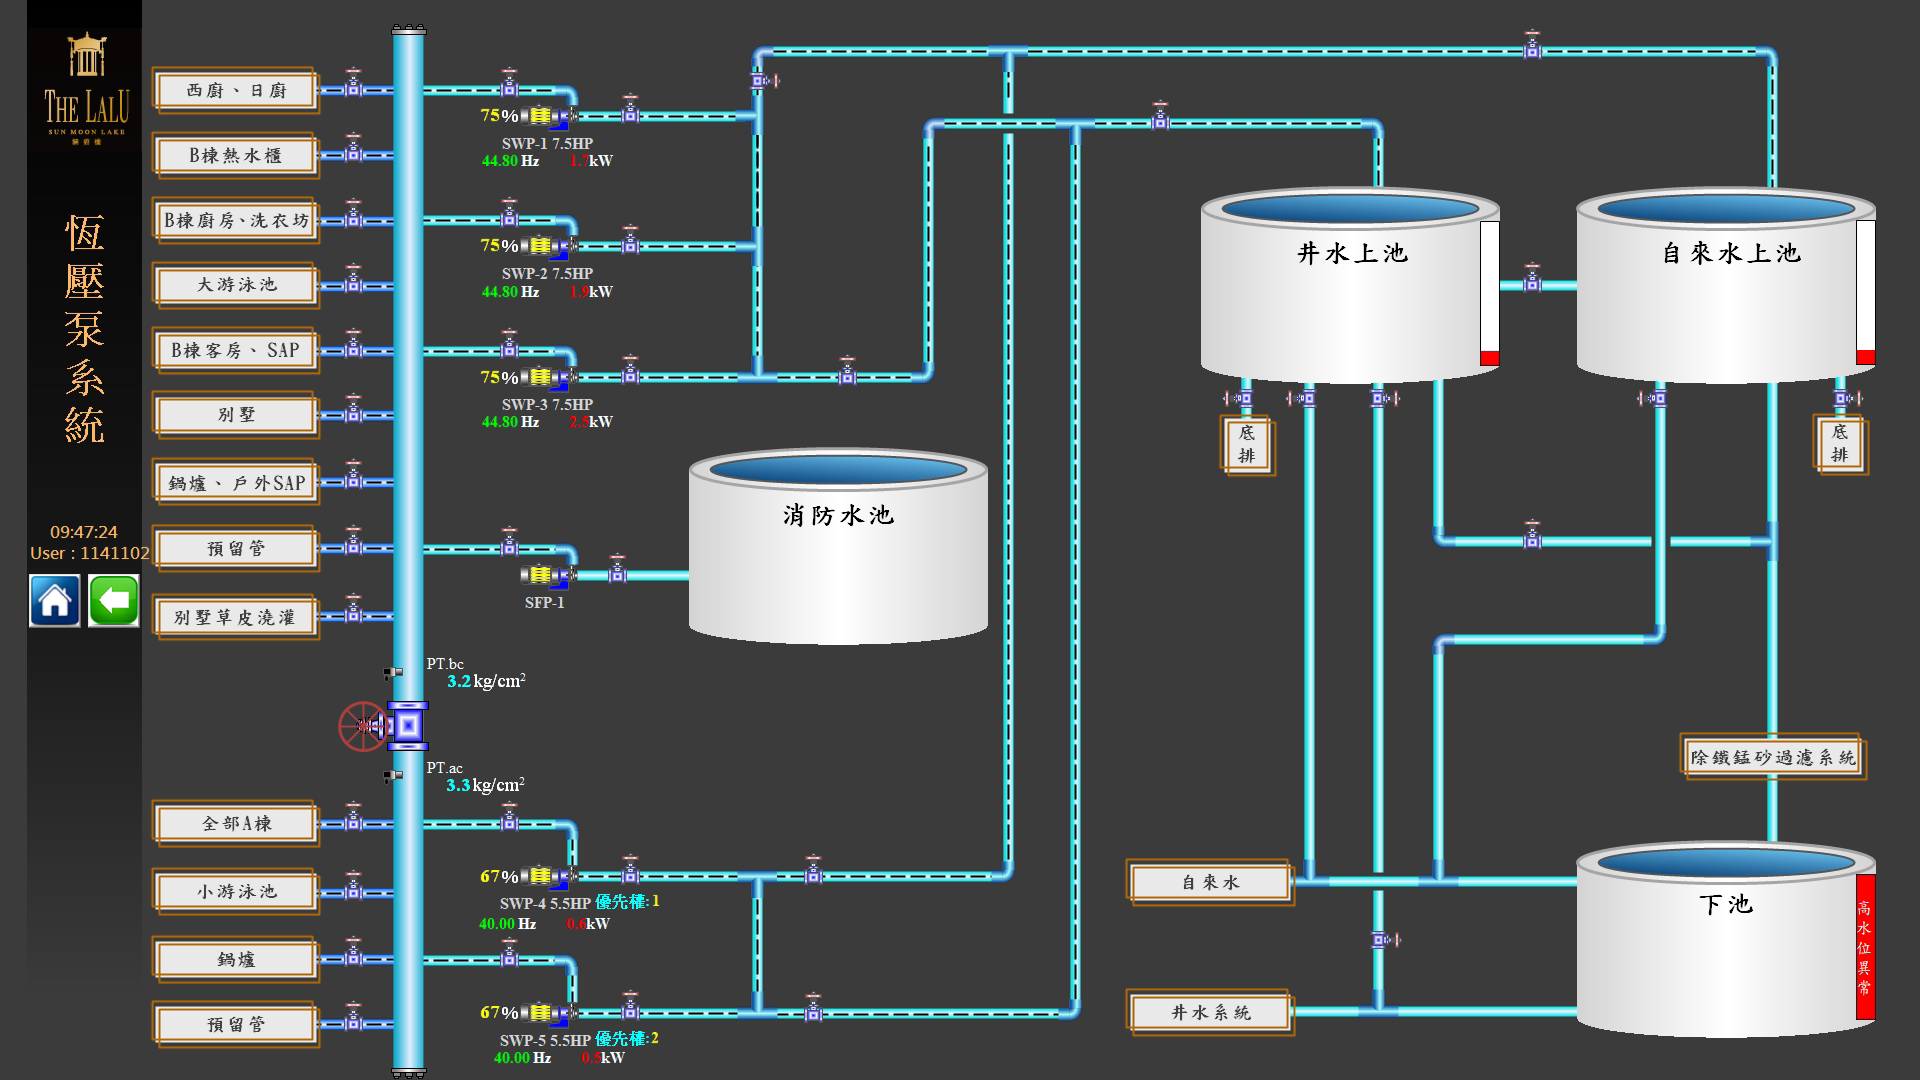Click the SWP-1 pump icon
Screen dimensions: 1920x1080
[545, 116]
